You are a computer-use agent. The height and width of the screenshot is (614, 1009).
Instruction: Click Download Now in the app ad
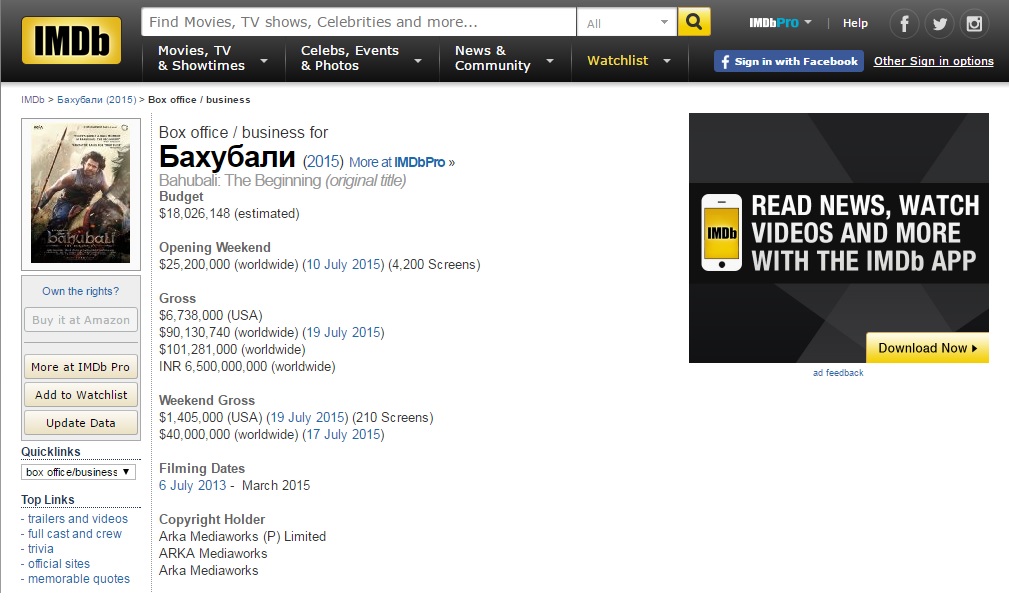pos(927,348)
